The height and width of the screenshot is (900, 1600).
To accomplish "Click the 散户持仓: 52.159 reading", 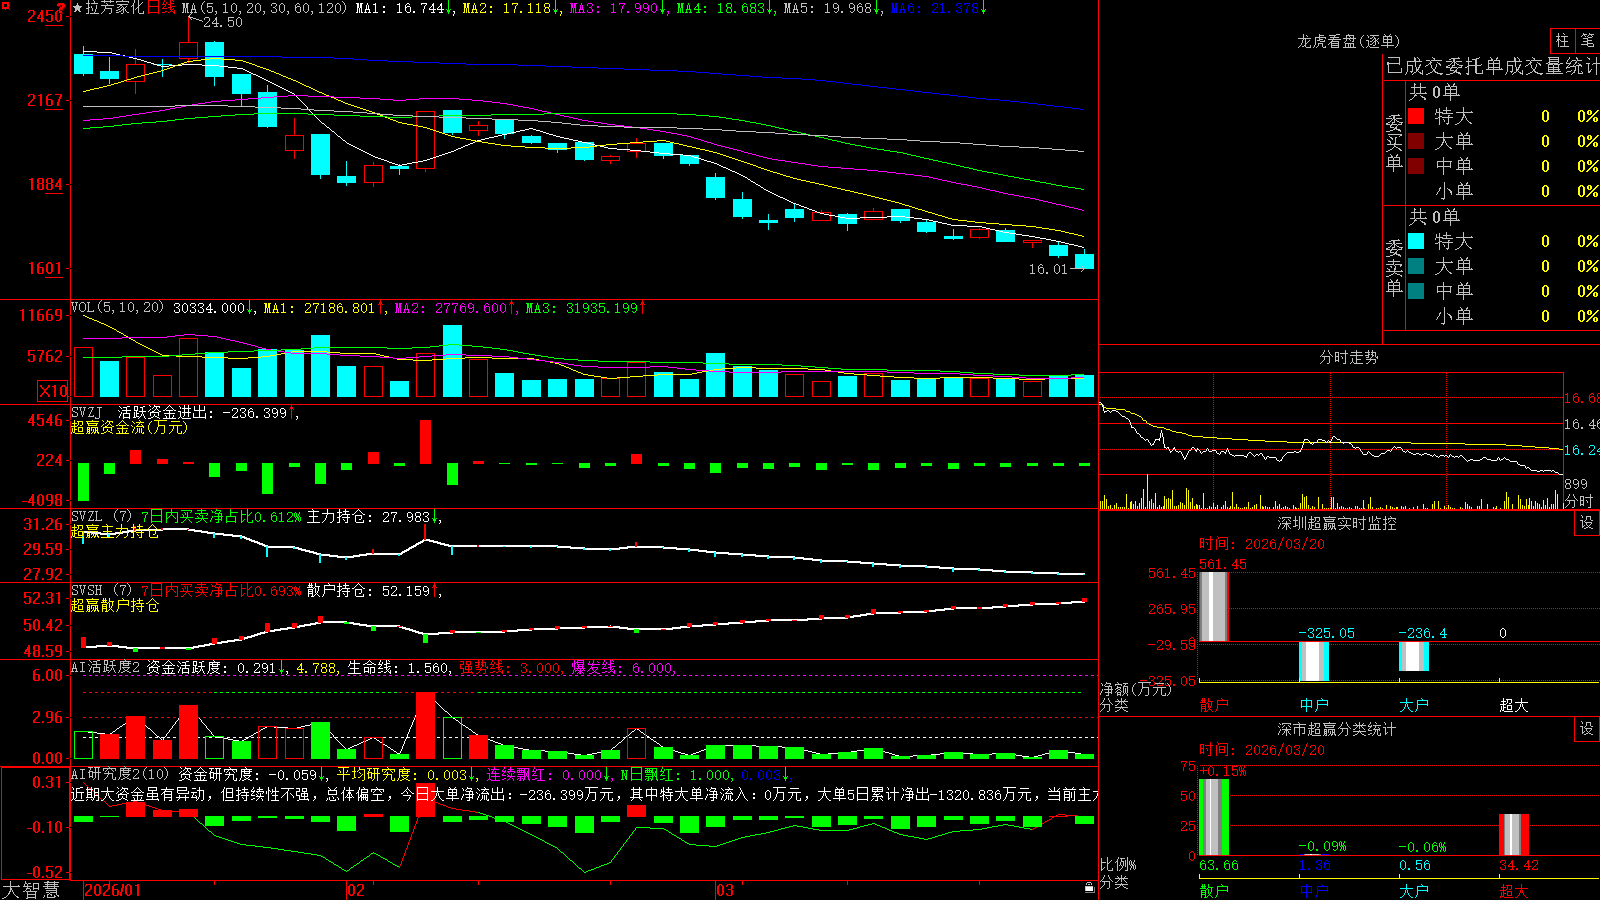I will tap(374, 591).
